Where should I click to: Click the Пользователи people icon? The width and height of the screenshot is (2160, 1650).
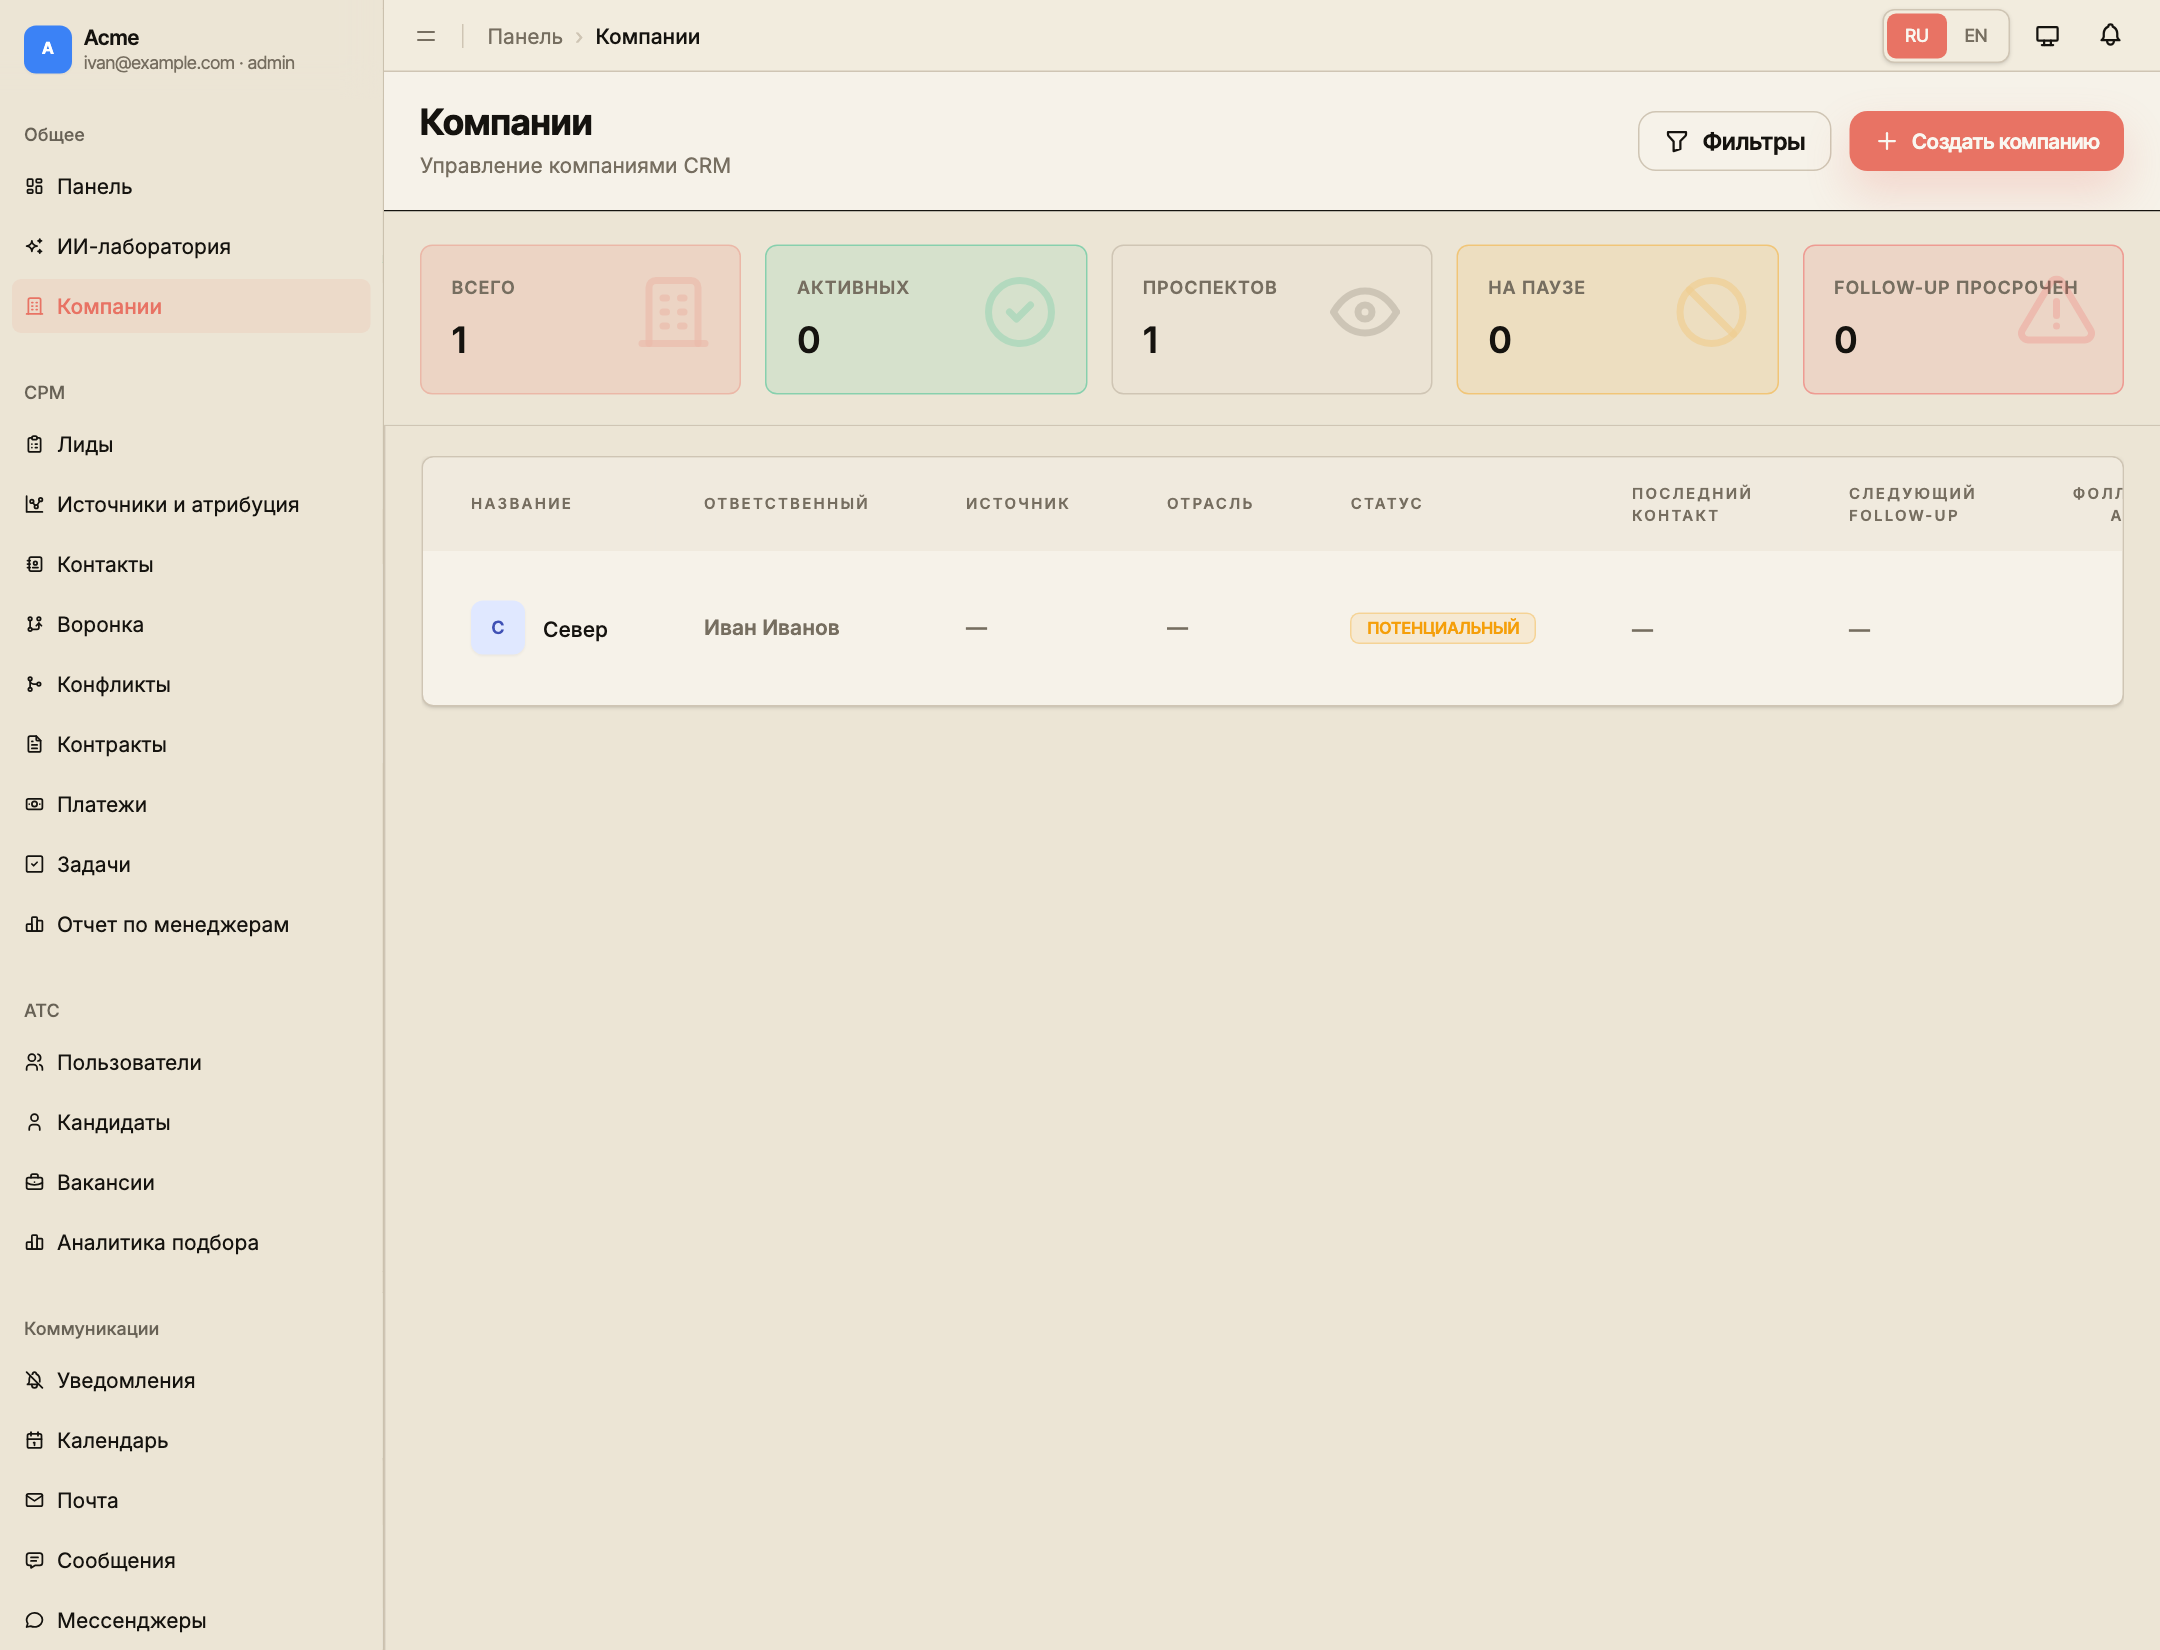coord(34,1062)
